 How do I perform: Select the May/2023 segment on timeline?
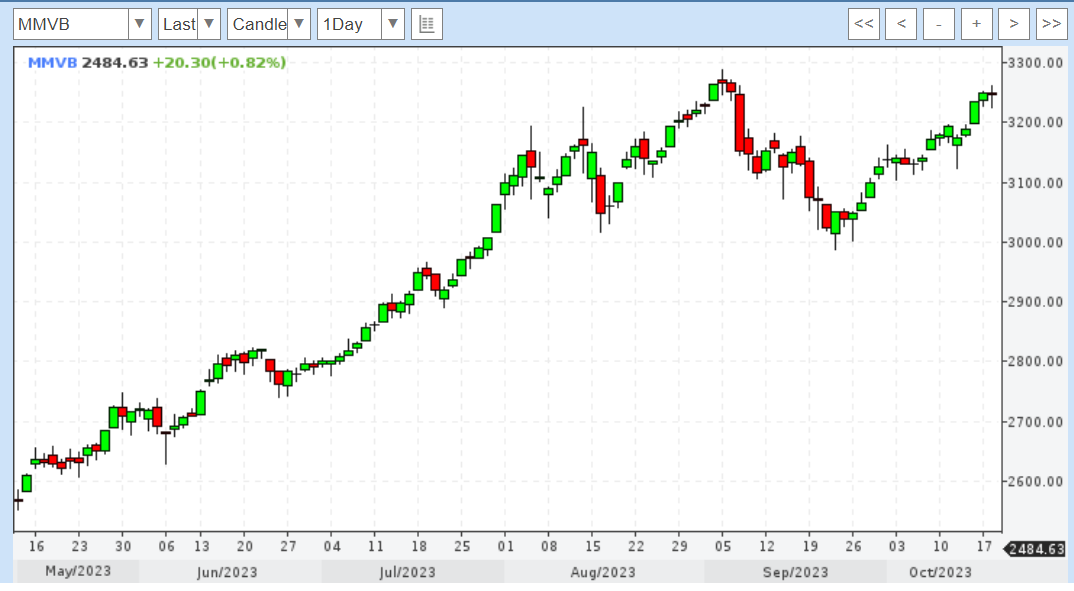tap(78, 572)
